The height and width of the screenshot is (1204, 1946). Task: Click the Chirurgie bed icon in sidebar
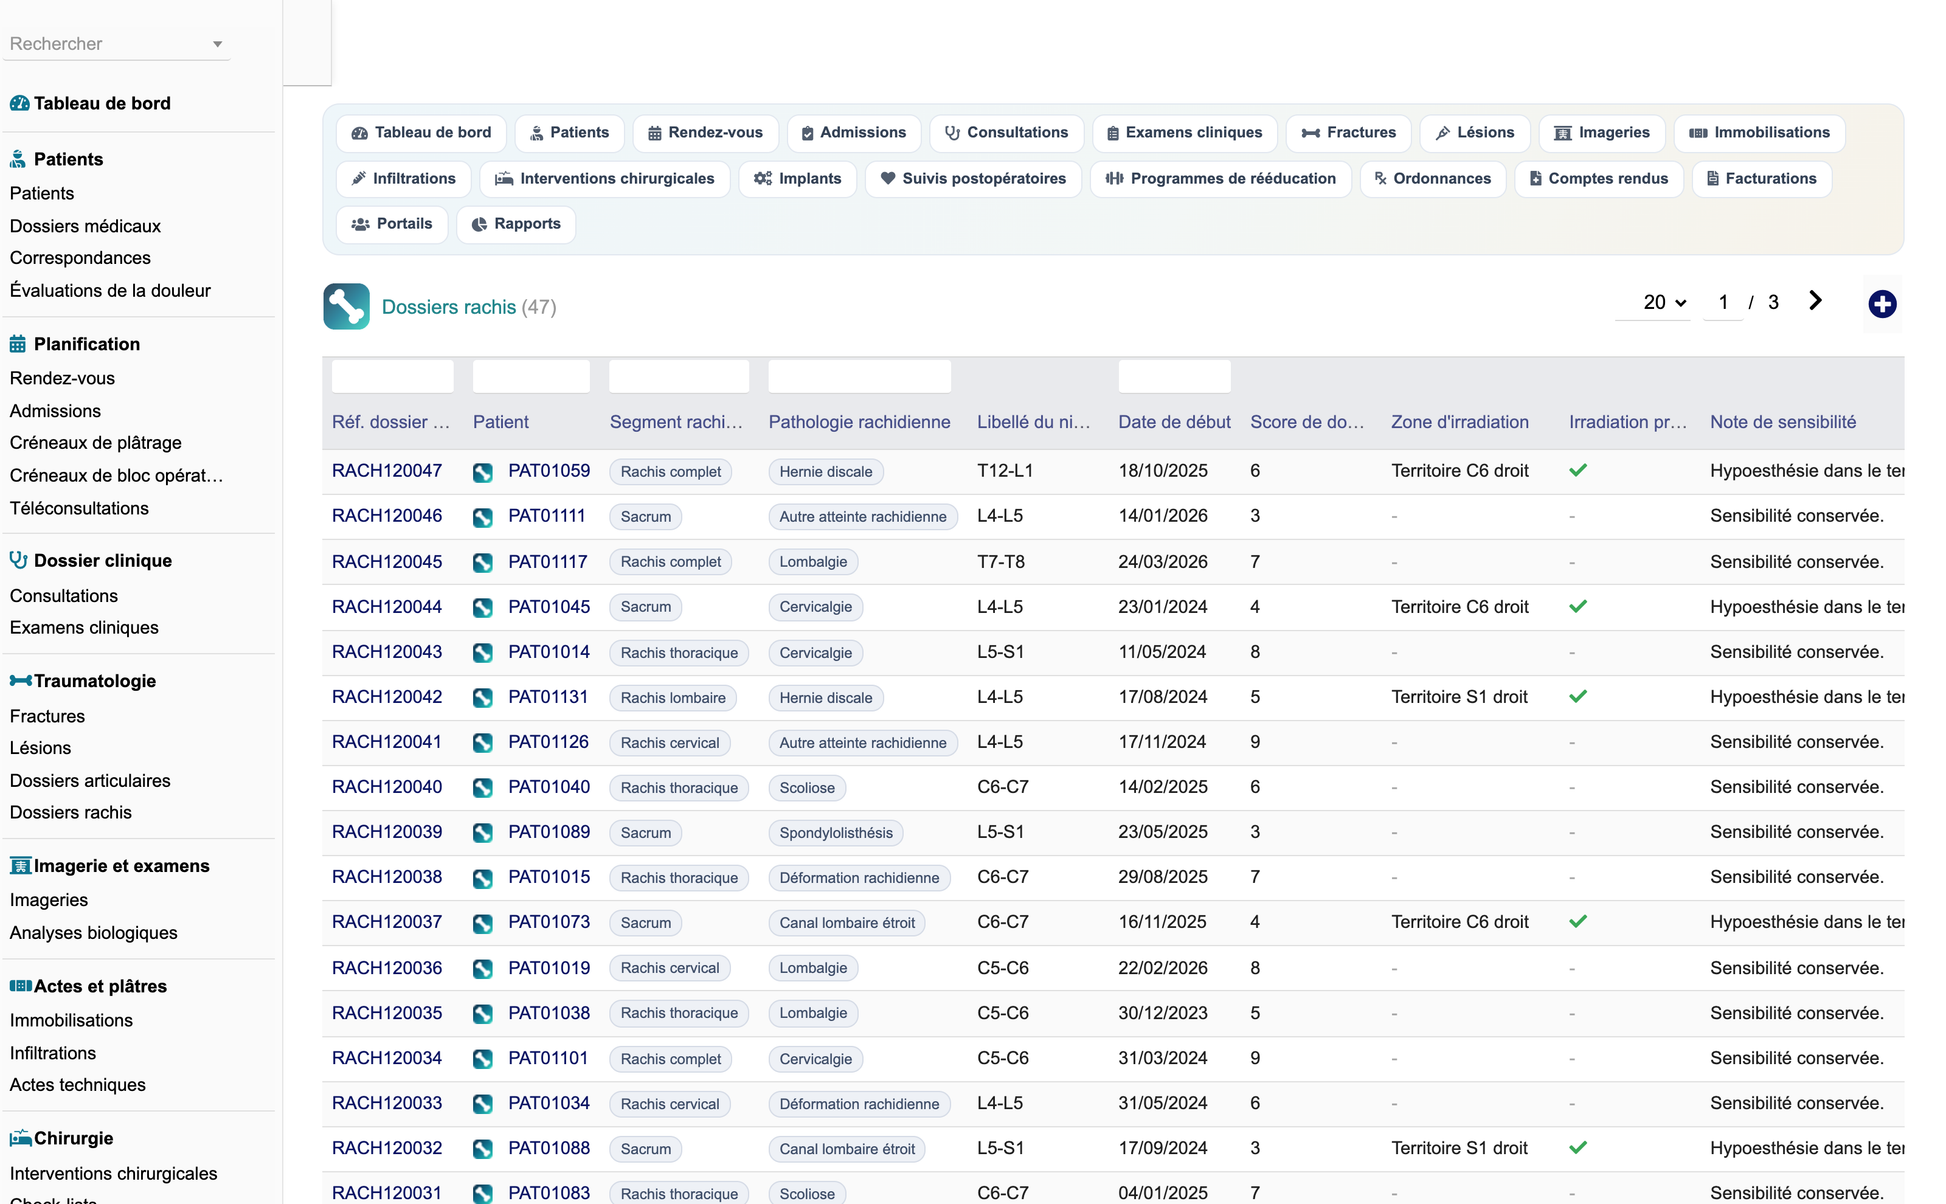(20, 1138)
